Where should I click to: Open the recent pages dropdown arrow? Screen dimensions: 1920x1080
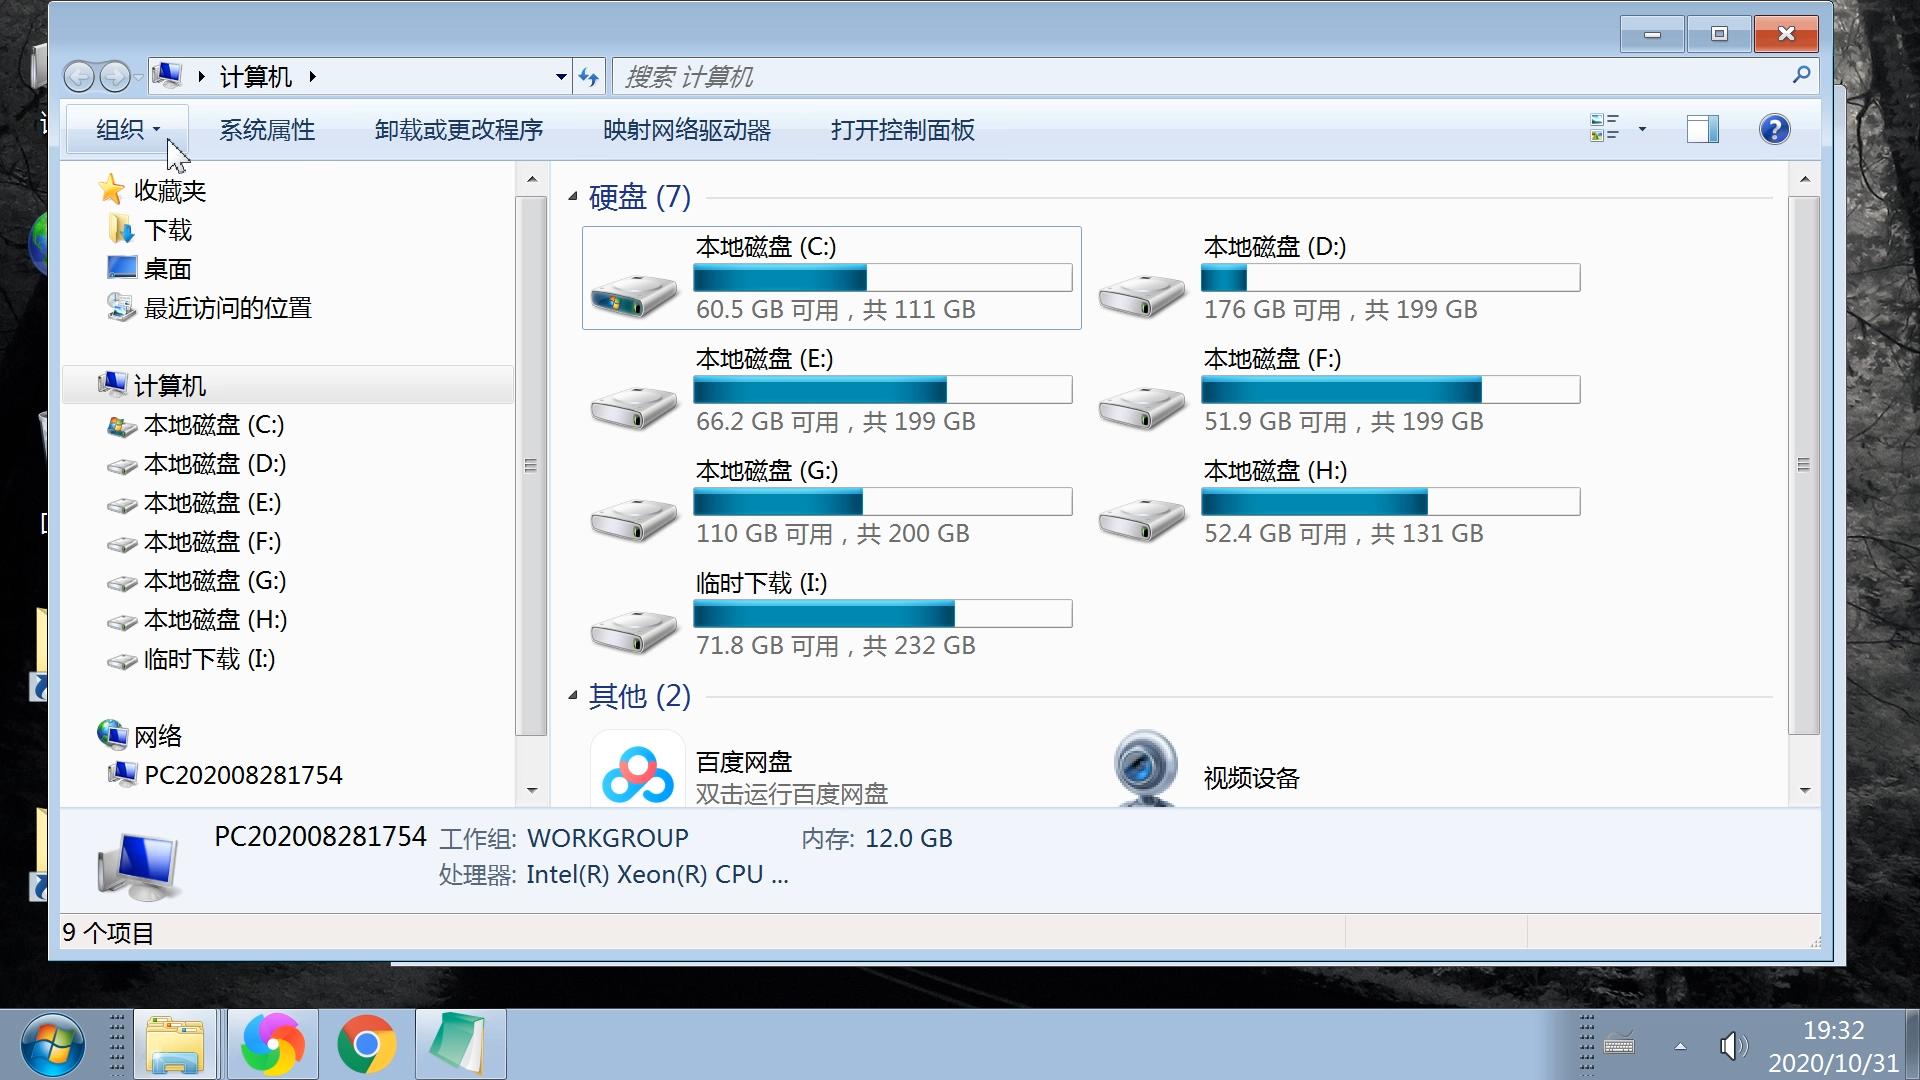(138, 77)
